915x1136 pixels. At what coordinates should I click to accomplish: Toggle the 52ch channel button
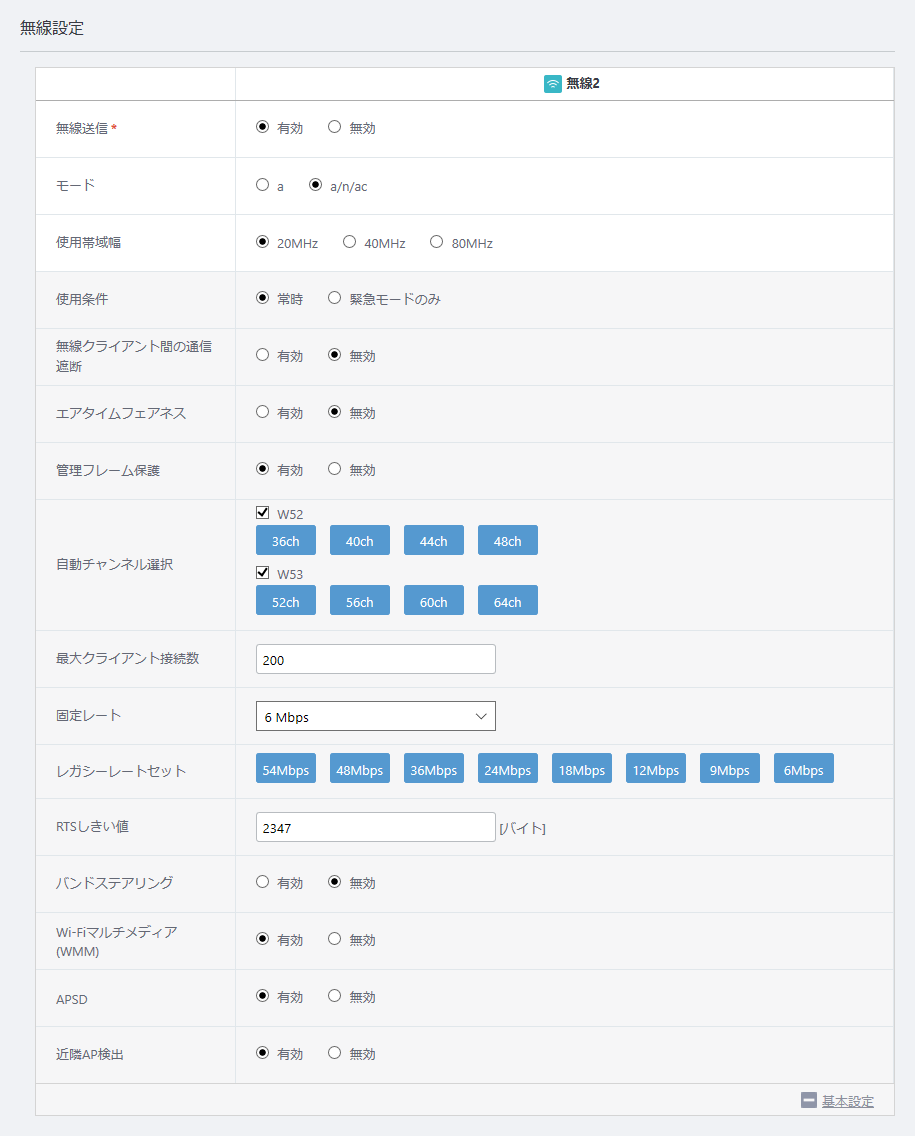coord(285,601)
